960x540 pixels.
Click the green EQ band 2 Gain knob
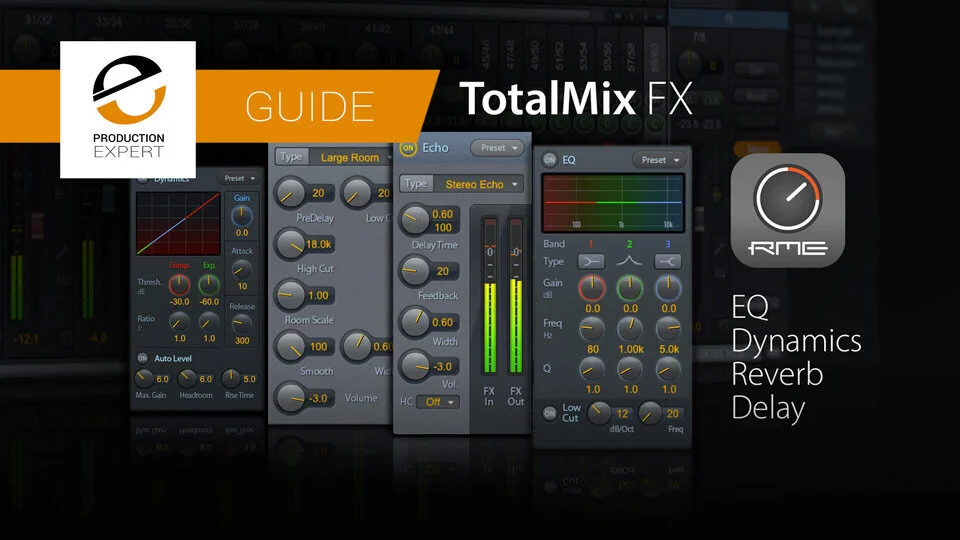tap(629, 288)
